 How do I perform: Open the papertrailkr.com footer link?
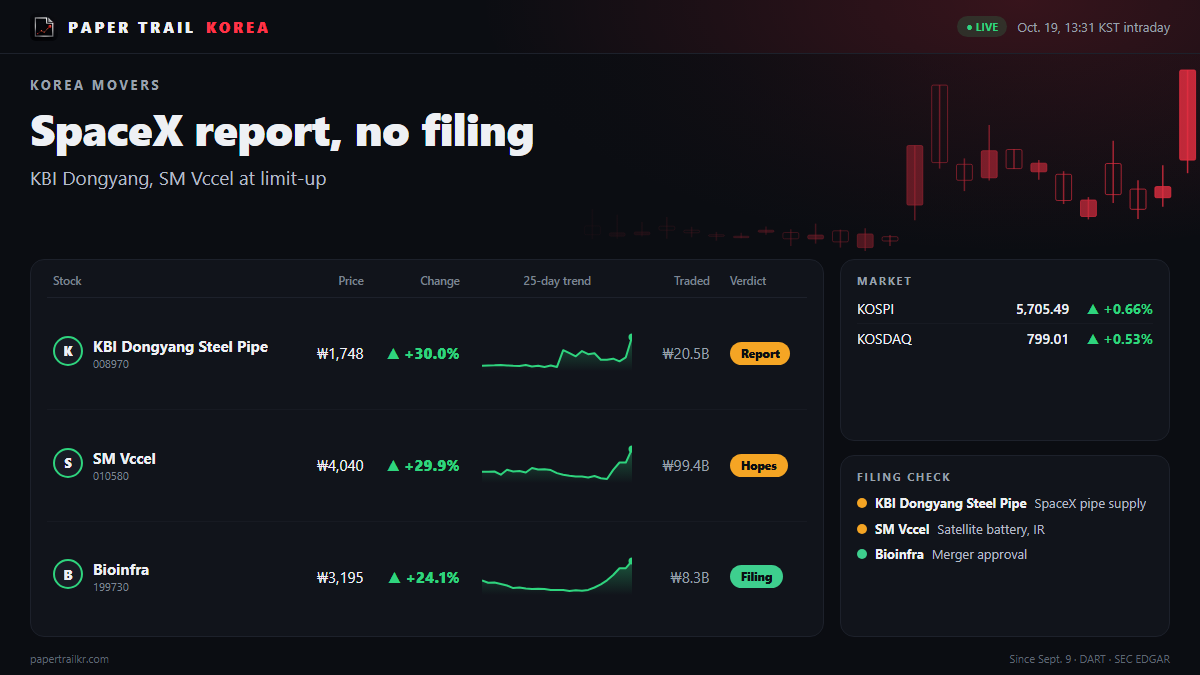70,659
